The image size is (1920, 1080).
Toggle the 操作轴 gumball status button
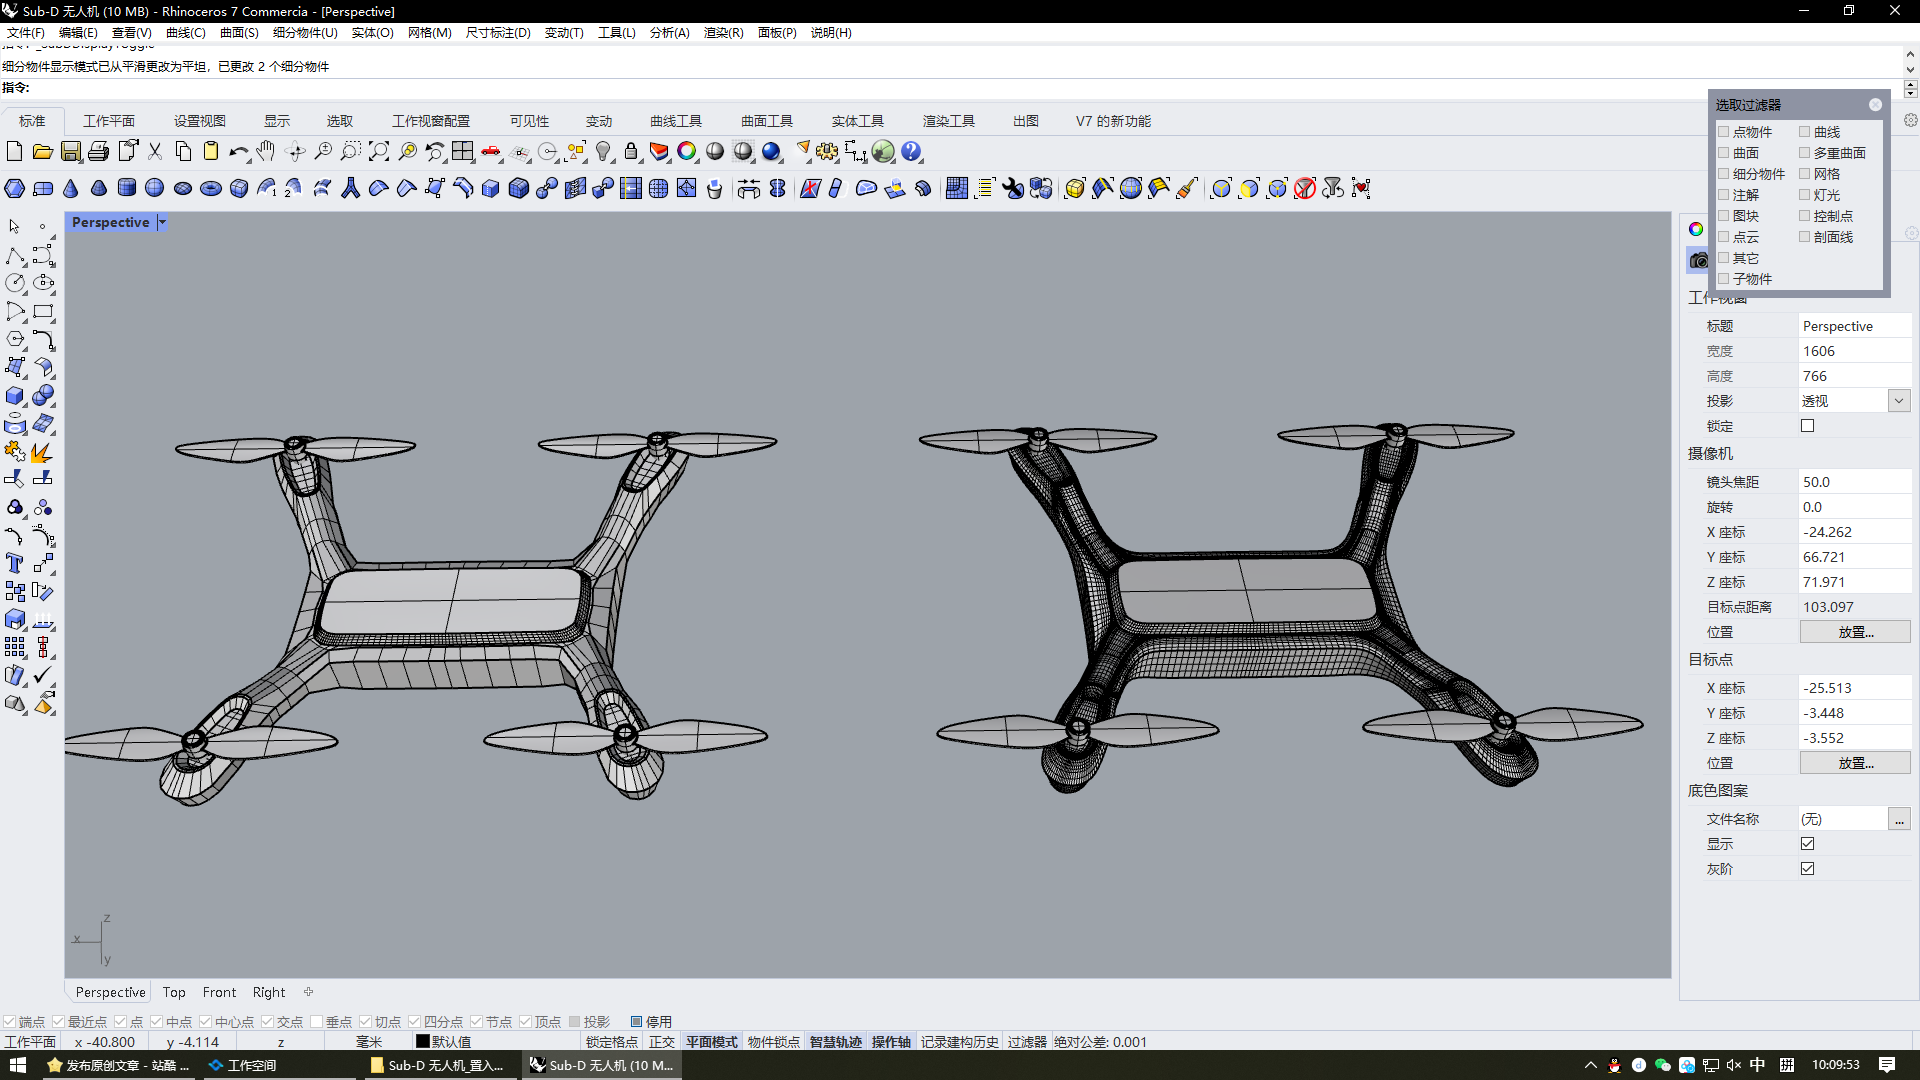pyautogui.click(x=890, y=1042)
